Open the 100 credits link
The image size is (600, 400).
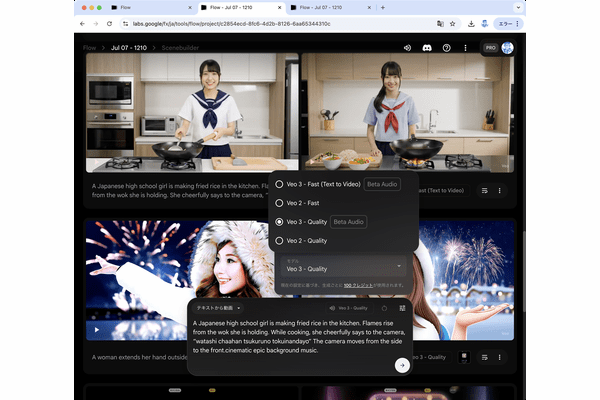358,285
